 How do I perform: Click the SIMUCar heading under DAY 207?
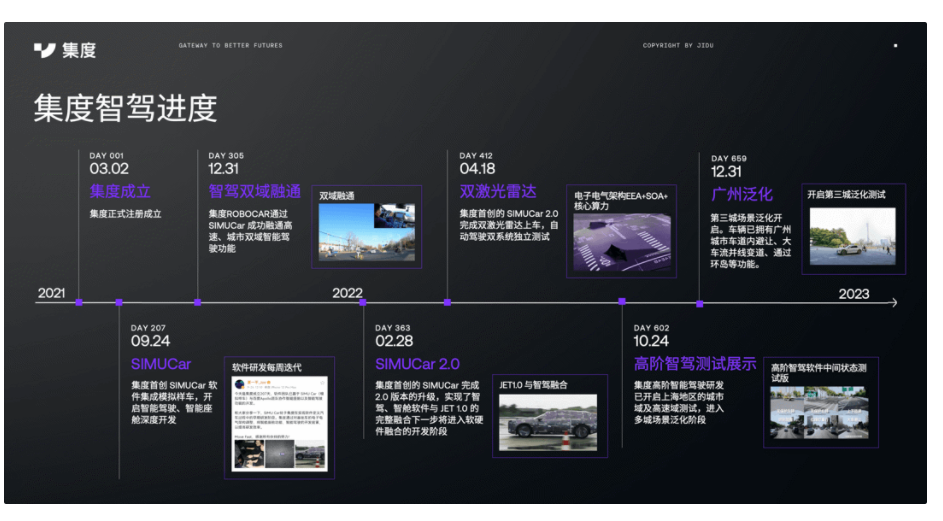(x=161, y=365)
